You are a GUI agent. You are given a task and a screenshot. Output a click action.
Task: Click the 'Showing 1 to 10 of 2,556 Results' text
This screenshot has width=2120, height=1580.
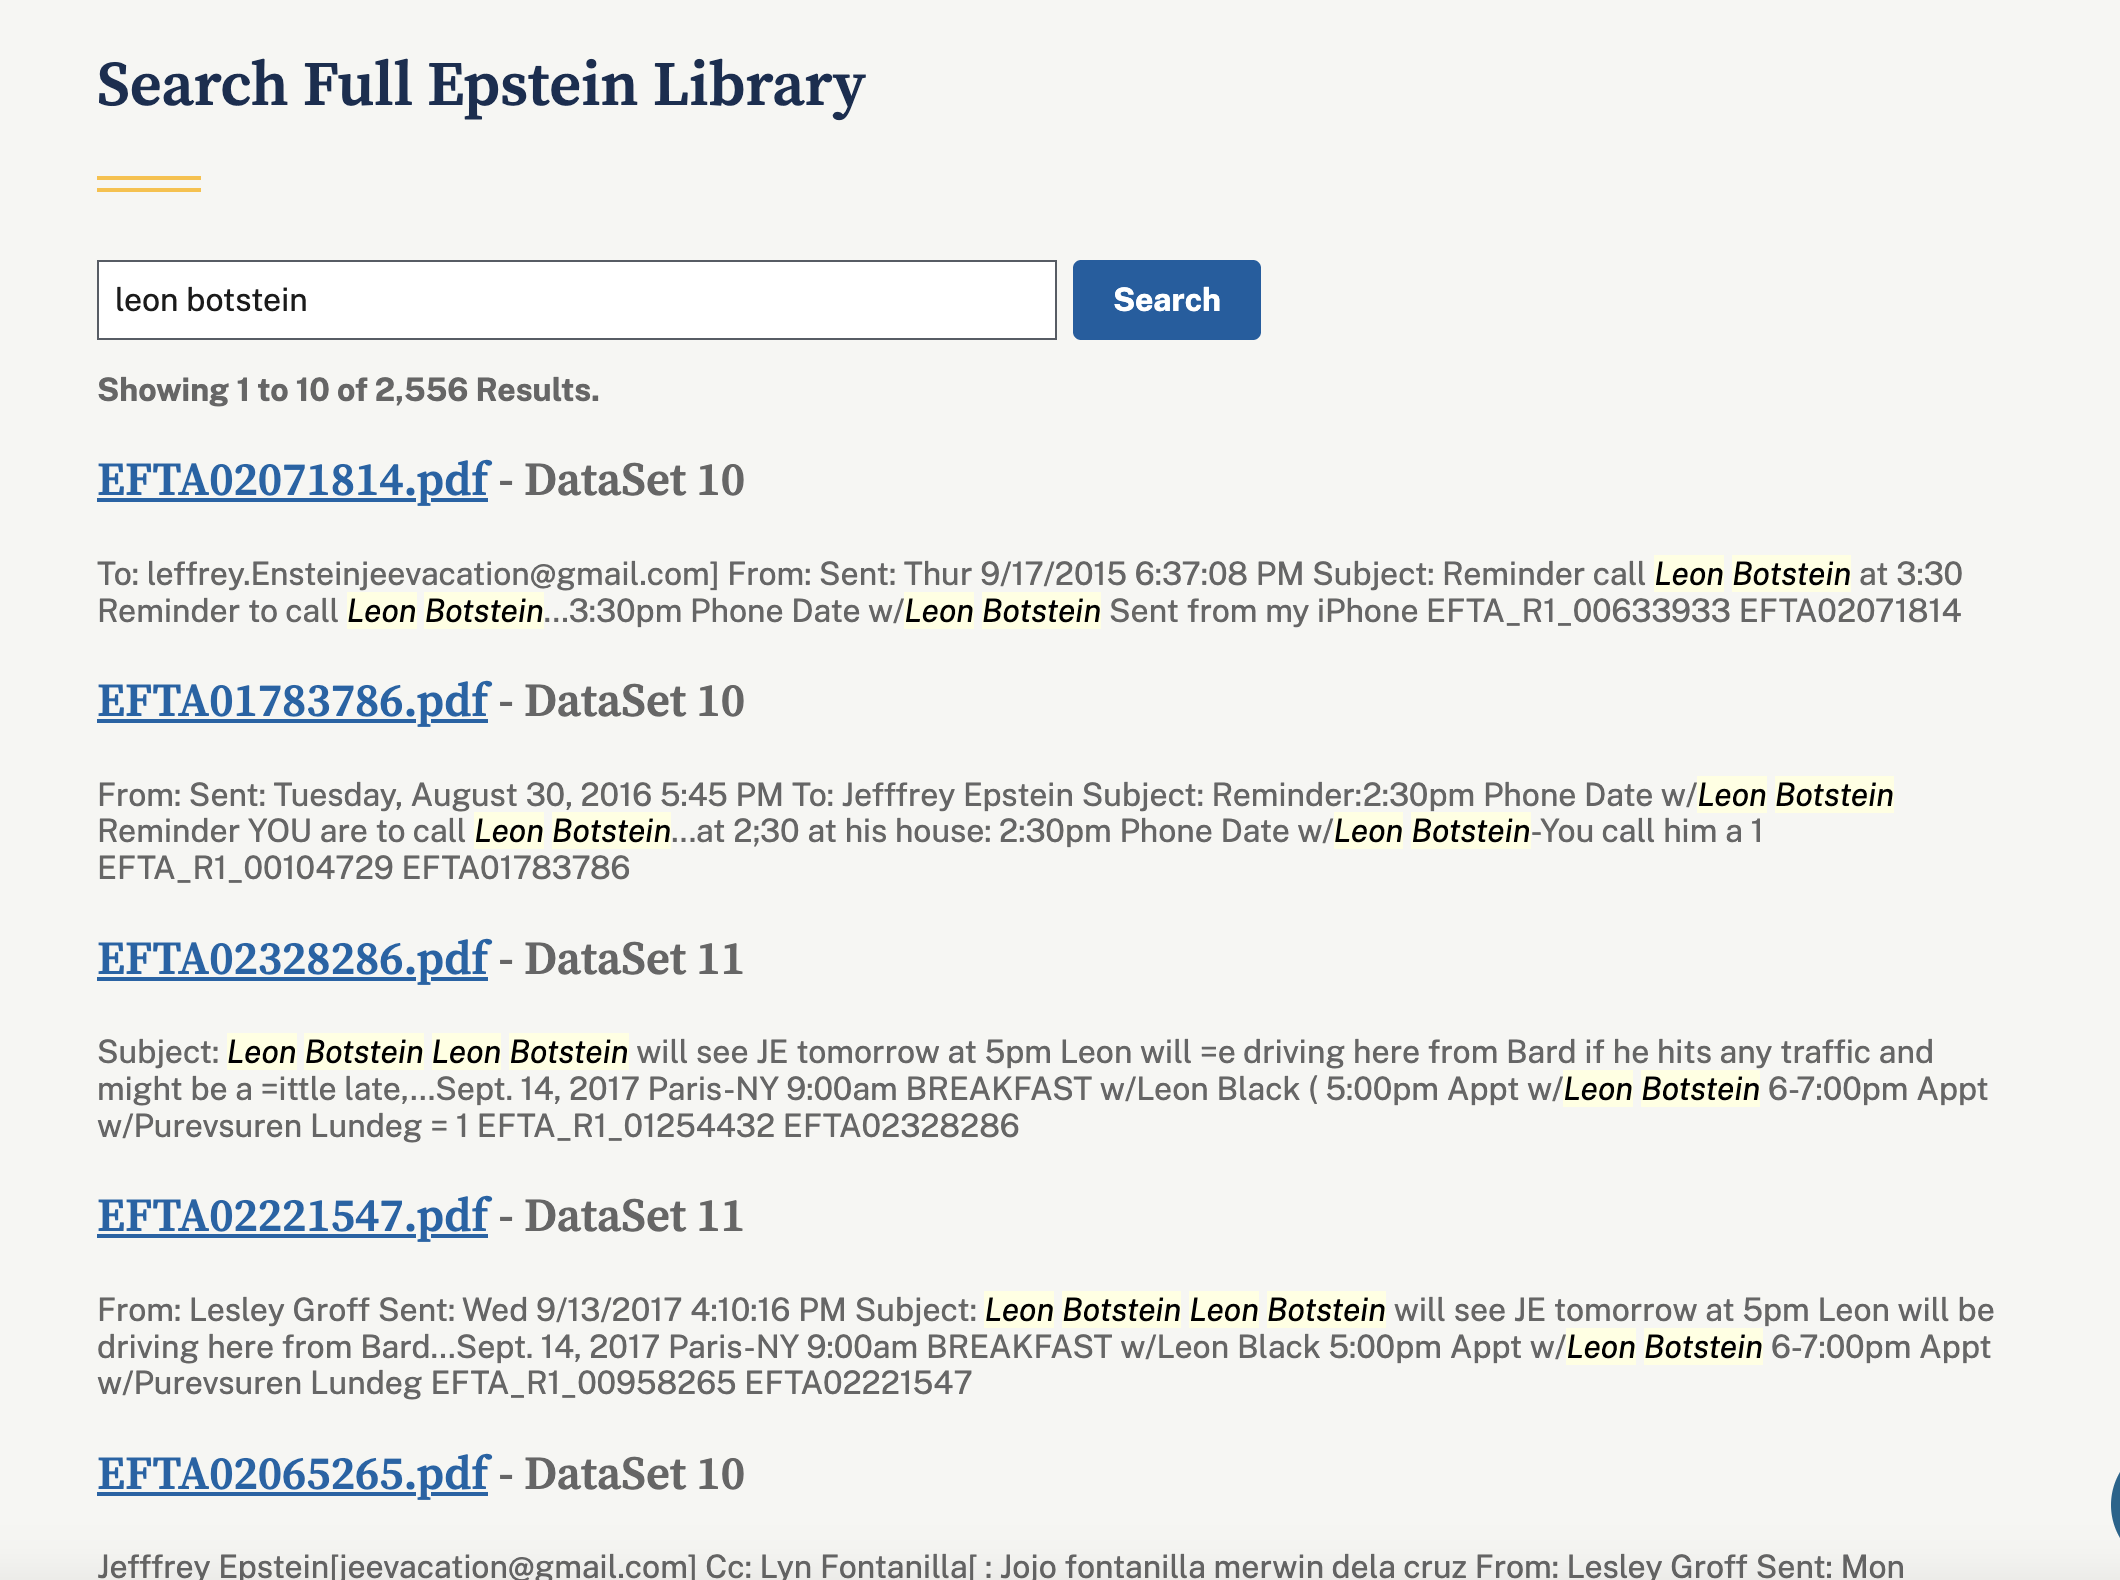click(348, 390)
